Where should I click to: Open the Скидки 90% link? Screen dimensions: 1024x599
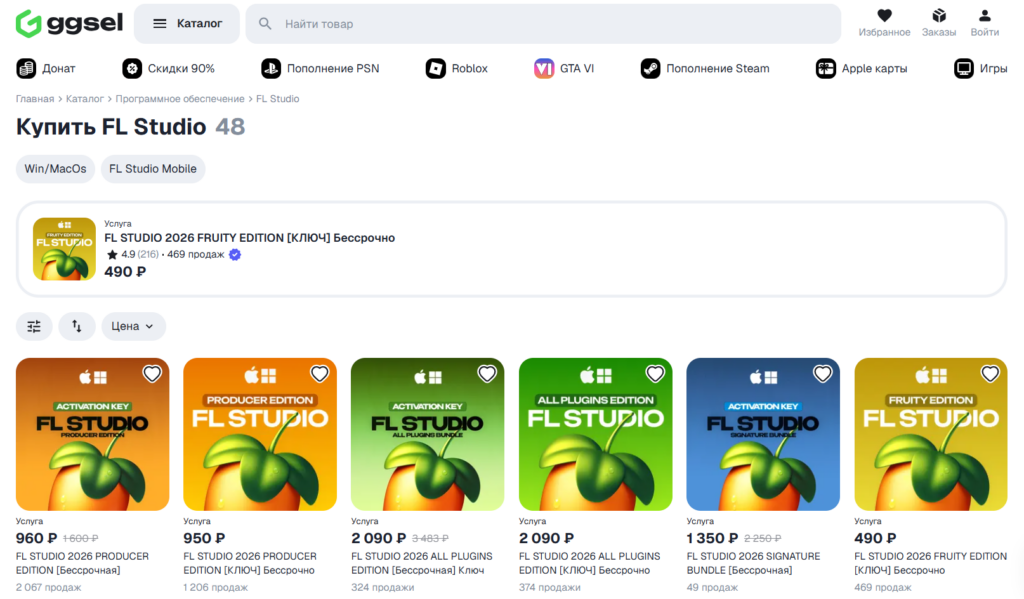tap(181, 69)
